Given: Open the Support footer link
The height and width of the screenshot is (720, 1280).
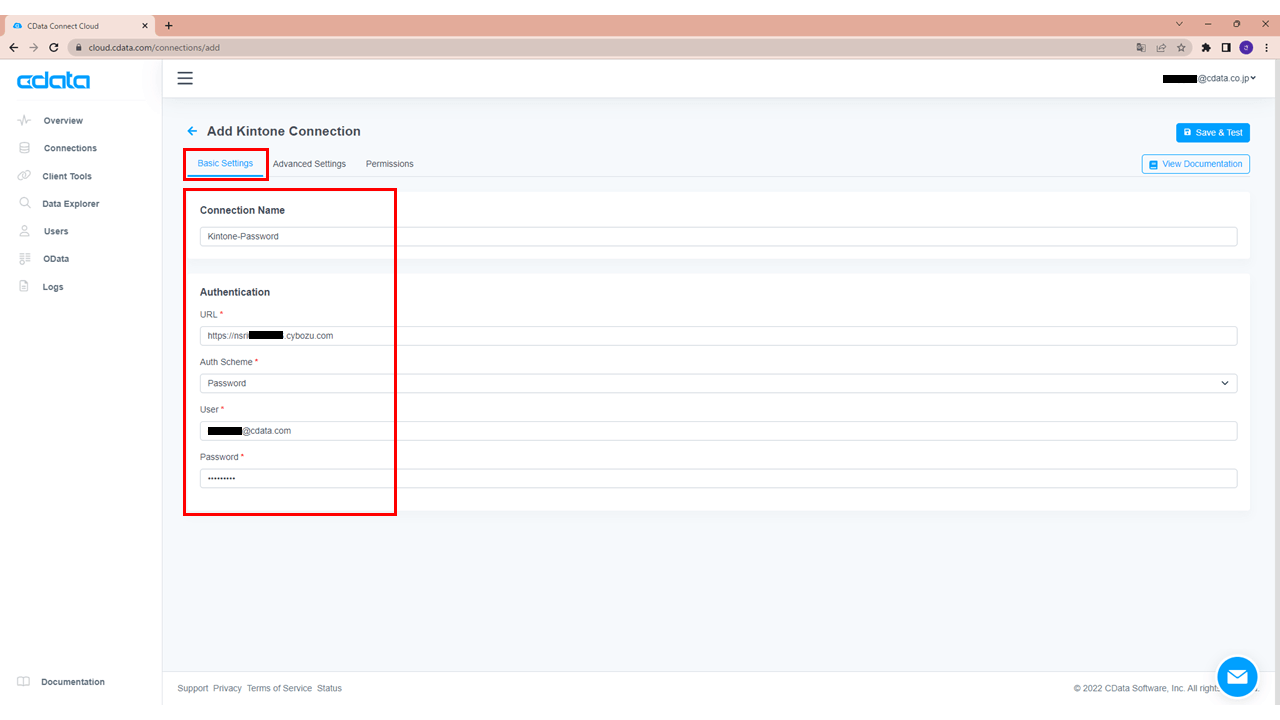Looking at the screenshot, I should coord(193,688).
